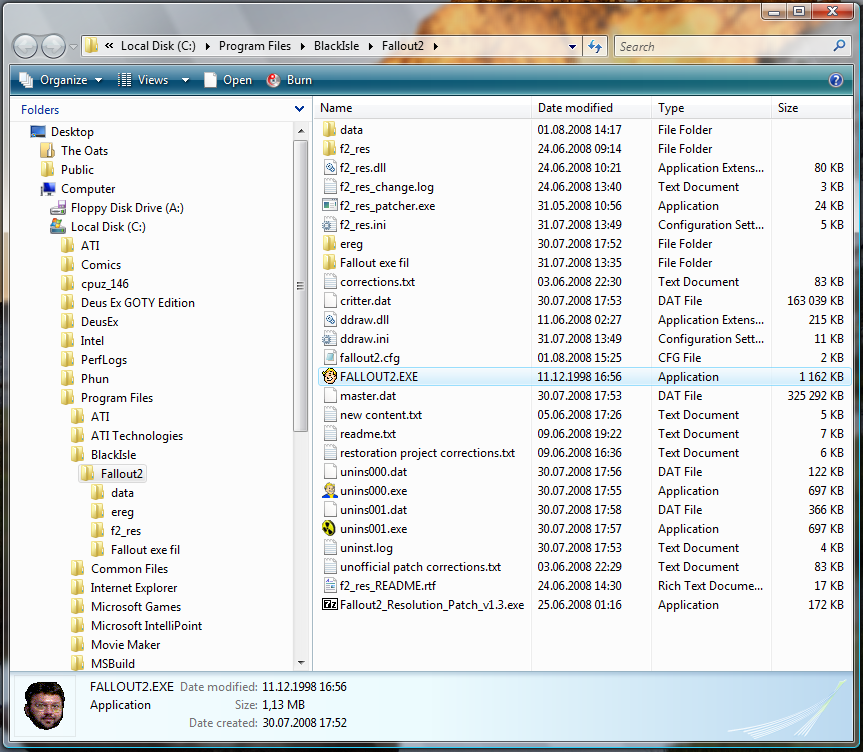
Task: Select the Fallout2 folder in the tree
Action: pyautogui.click(x=122, y=474)
